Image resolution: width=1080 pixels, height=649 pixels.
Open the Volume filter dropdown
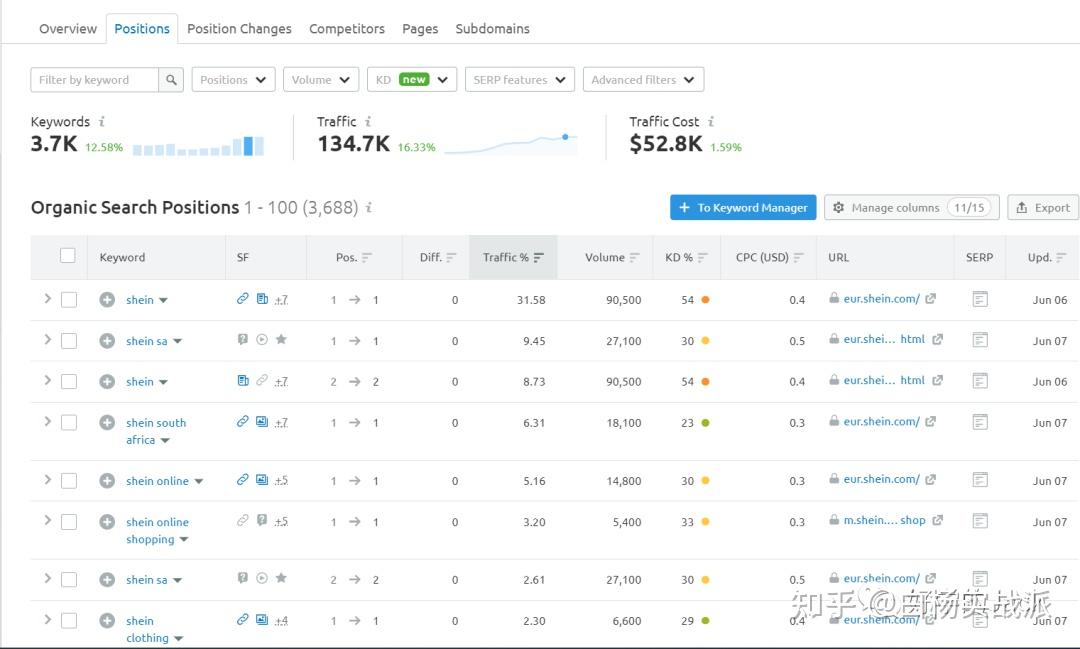pos(320,79)
